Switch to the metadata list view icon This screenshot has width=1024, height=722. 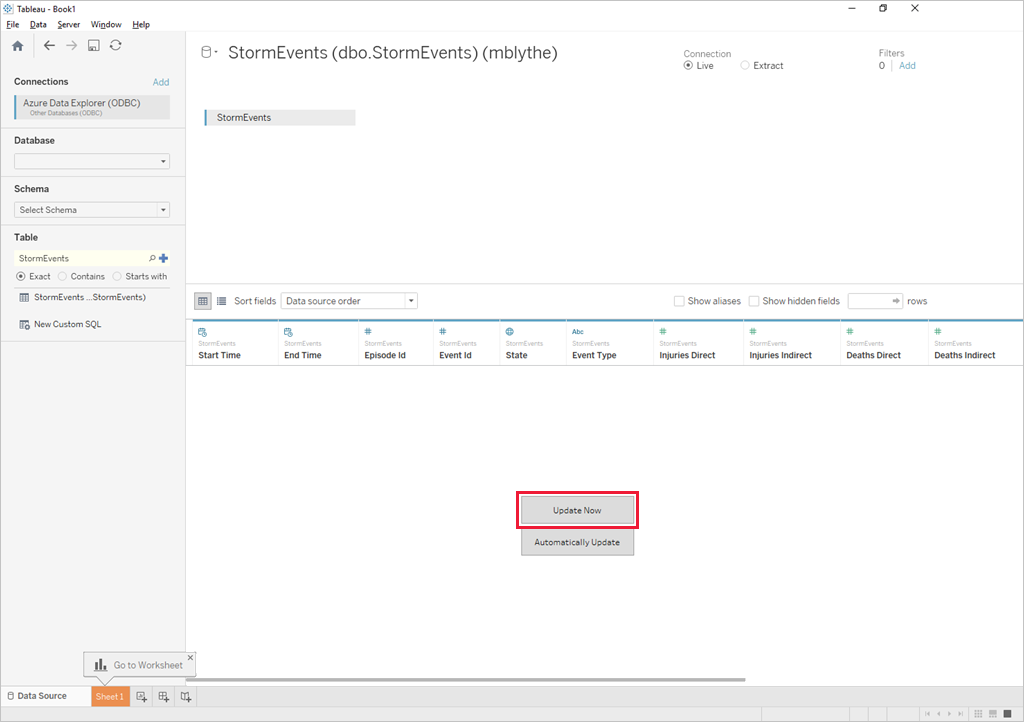click(221, 301)
